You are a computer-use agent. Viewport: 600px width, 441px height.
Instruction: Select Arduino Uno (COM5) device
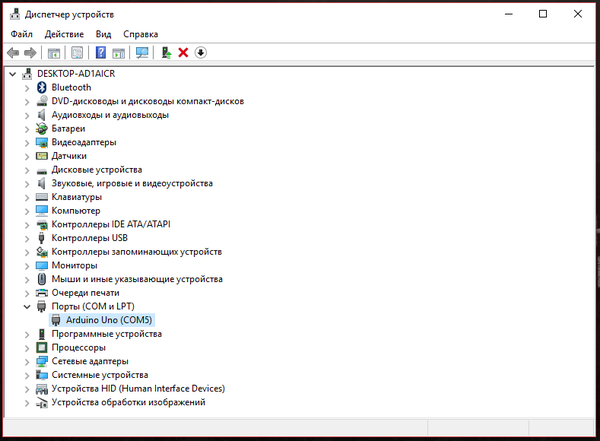click(x=109, y=320)
